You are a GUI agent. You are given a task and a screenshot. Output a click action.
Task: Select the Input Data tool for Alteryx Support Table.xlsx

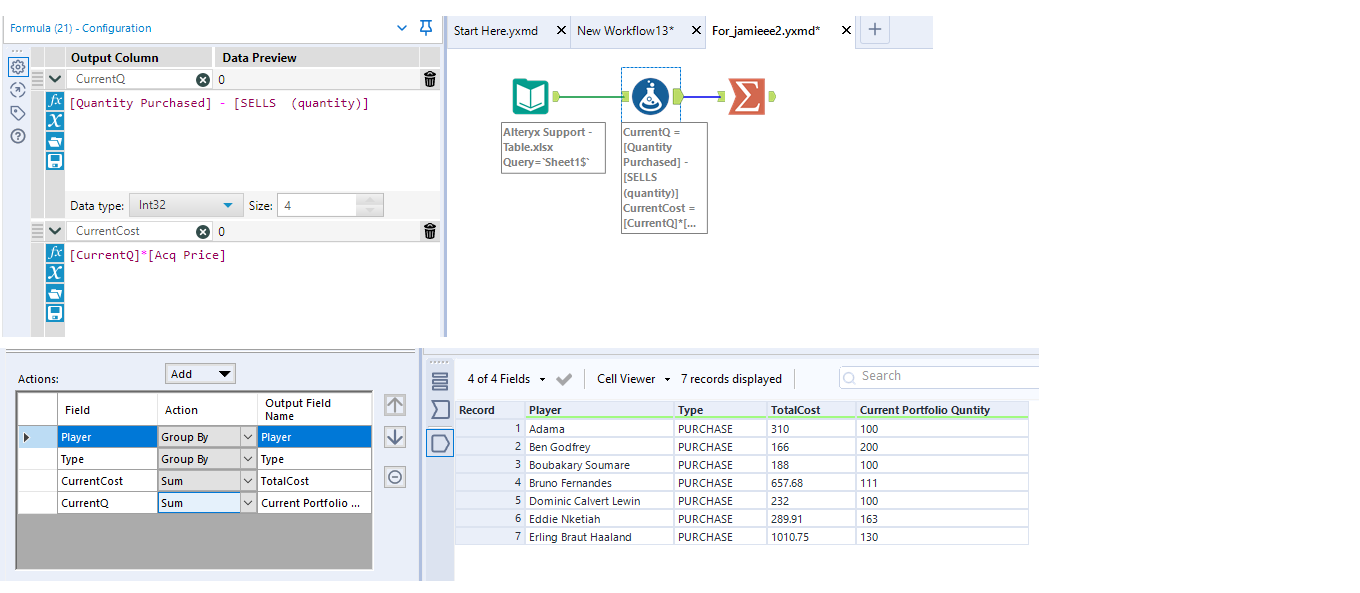click(530, 95)
